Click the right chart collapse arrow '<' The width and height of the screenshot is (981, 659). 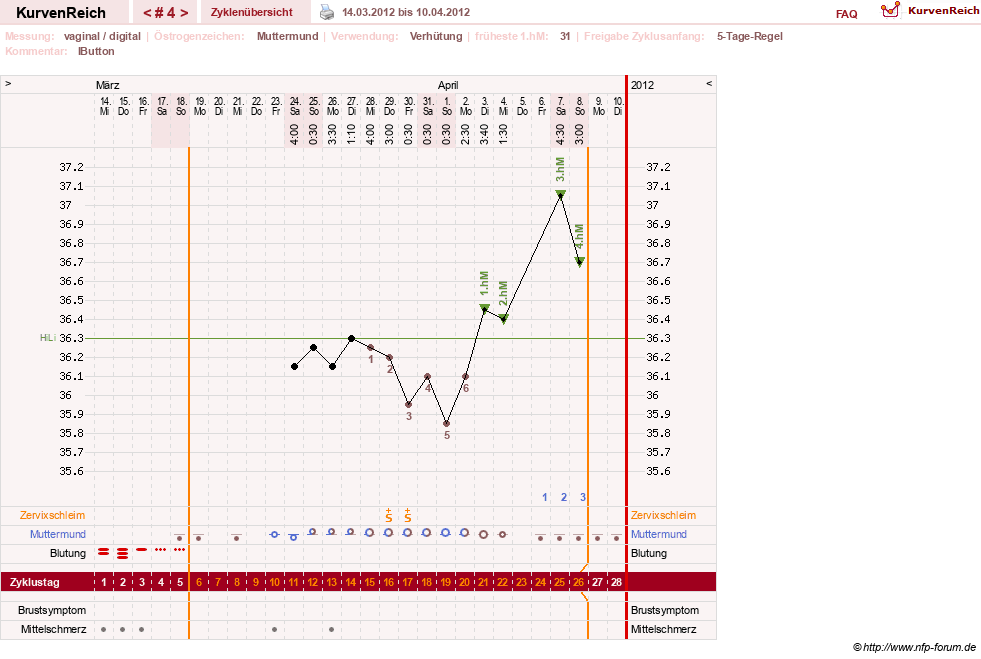point(709,83)
